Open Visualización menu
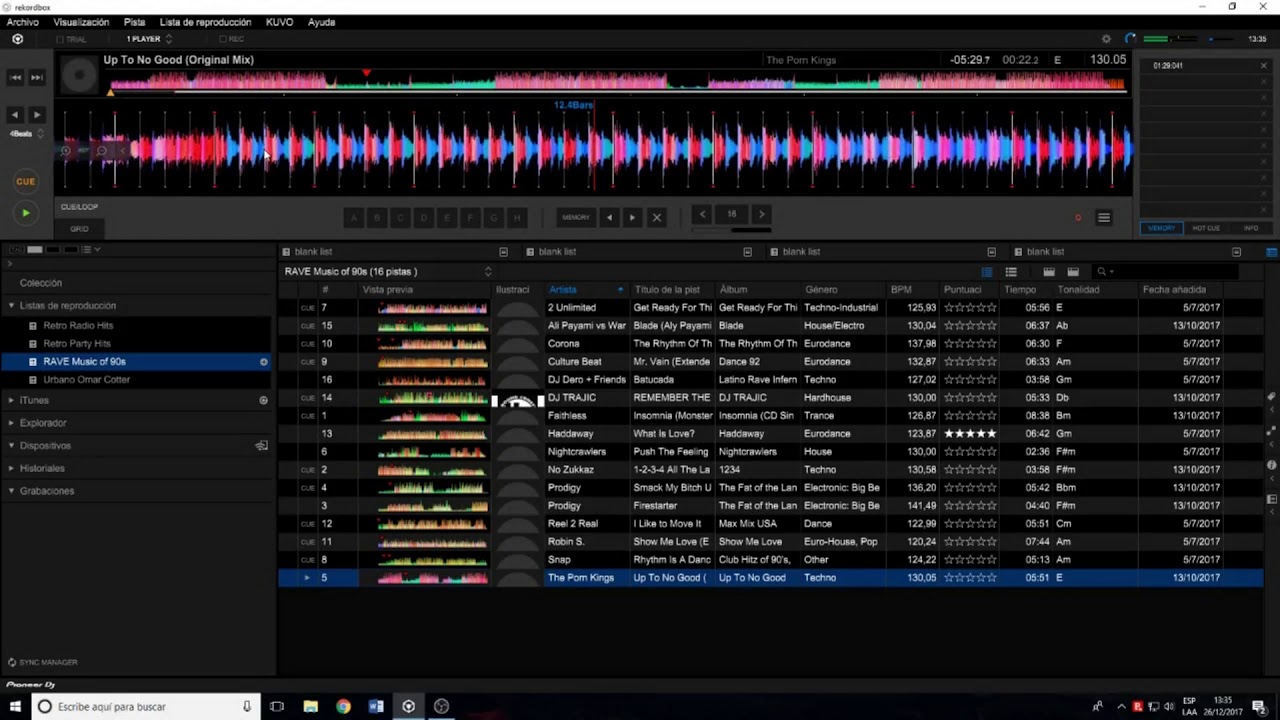Screen dimensions: 1280x720 coord(81,22)
